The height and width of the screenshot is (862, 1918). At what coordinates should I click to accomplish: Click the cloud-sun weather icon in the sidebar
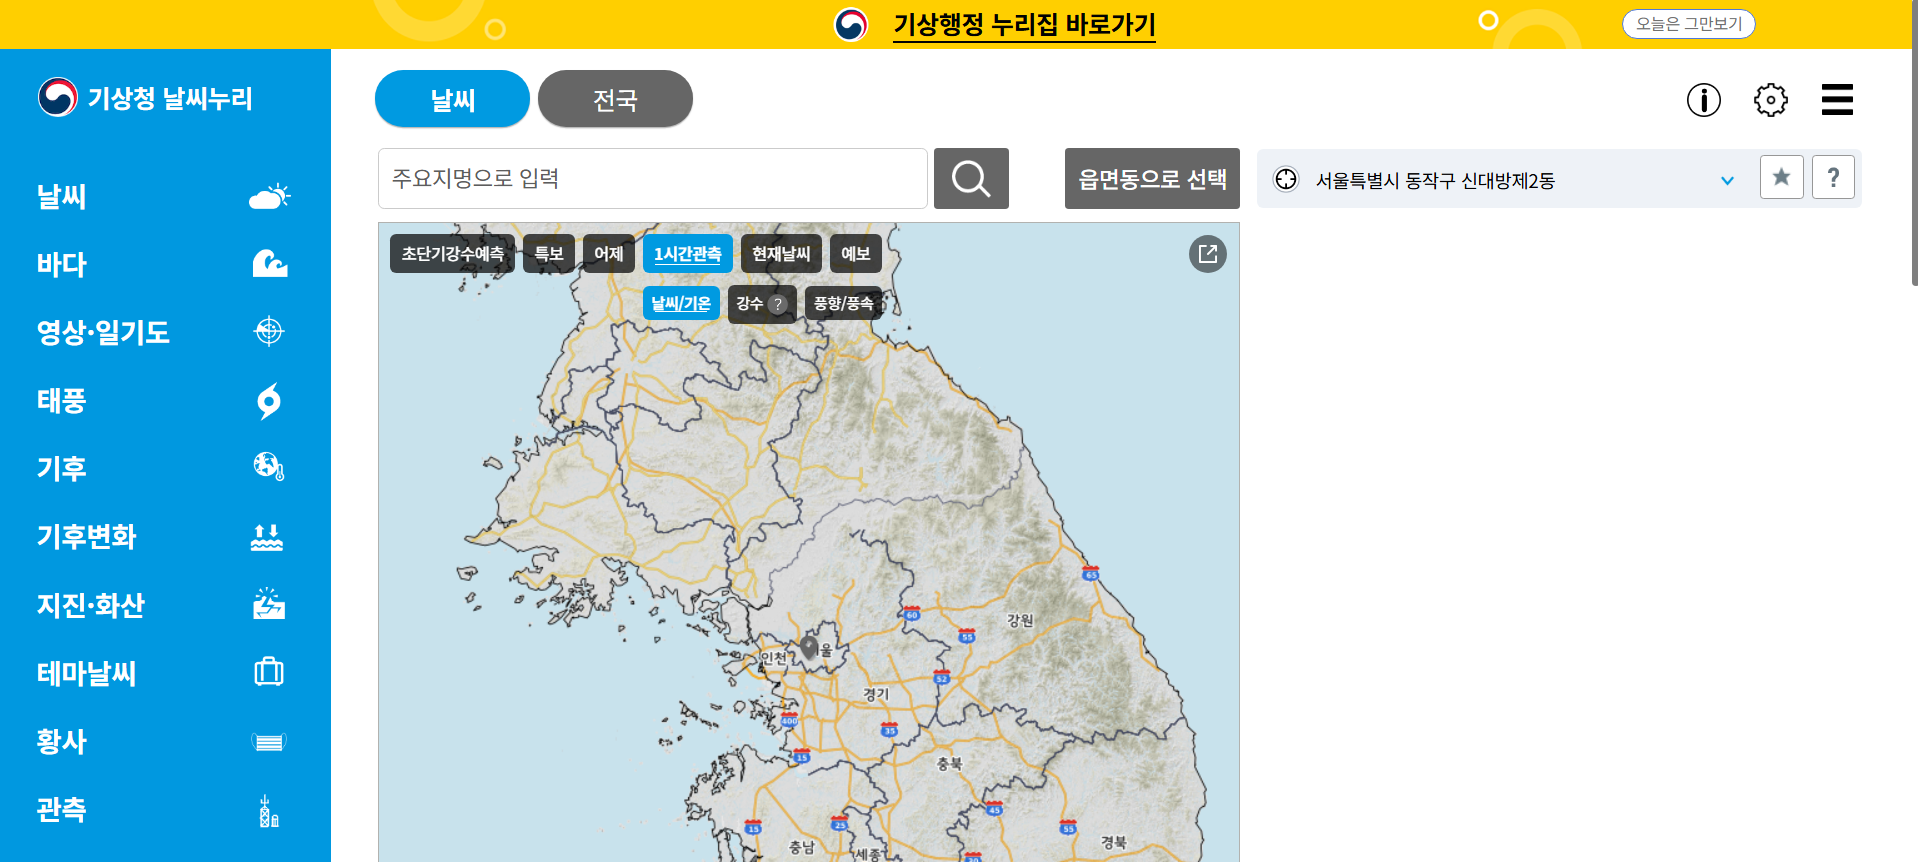[x=269, y=196]
